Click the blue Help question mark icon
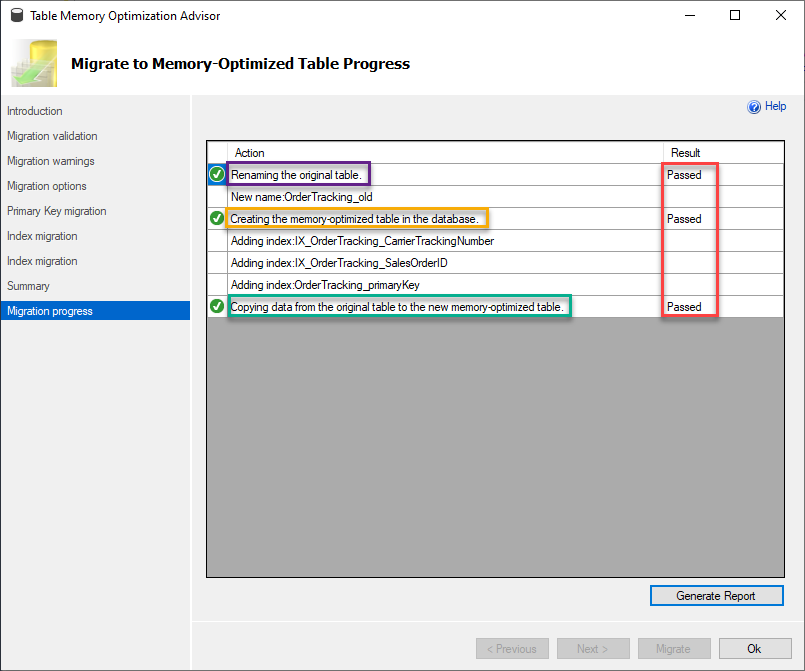805x671 pixels. pos(754,107)
